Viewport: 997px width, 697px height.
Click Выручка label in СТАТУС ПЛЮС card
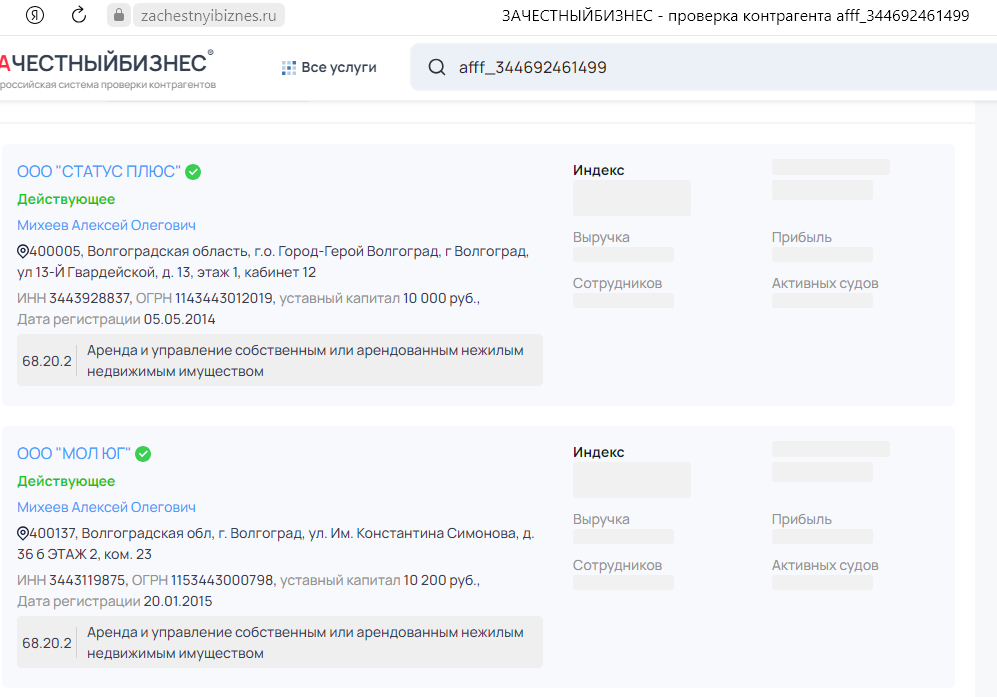coord(601,237)
